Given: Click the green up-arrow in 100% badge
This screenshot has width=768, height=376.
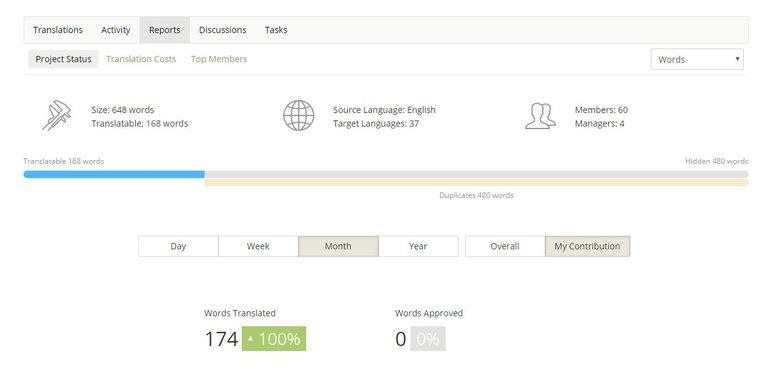Looking at the screenshot, I should click(x=250, y=339).
